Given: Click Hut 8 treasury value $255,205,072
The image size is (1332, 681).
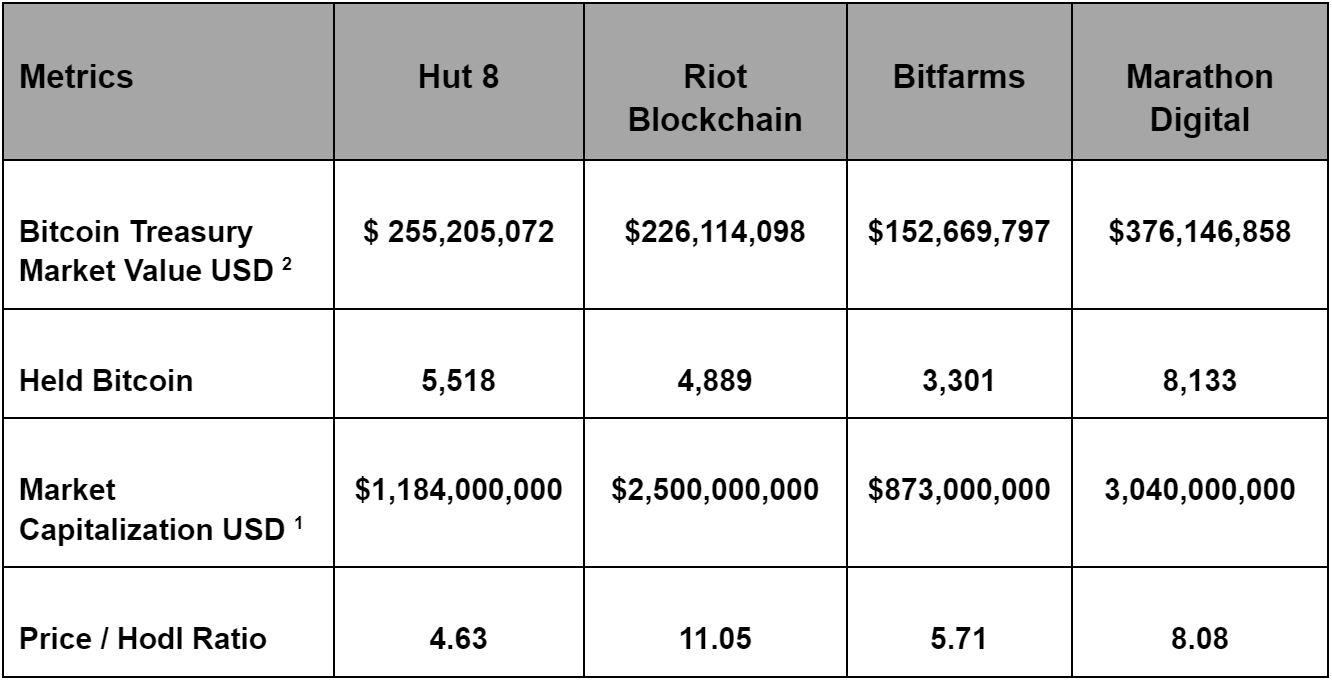Looking at the screenshot, I should pyautogui.click(x=459, y=234).
